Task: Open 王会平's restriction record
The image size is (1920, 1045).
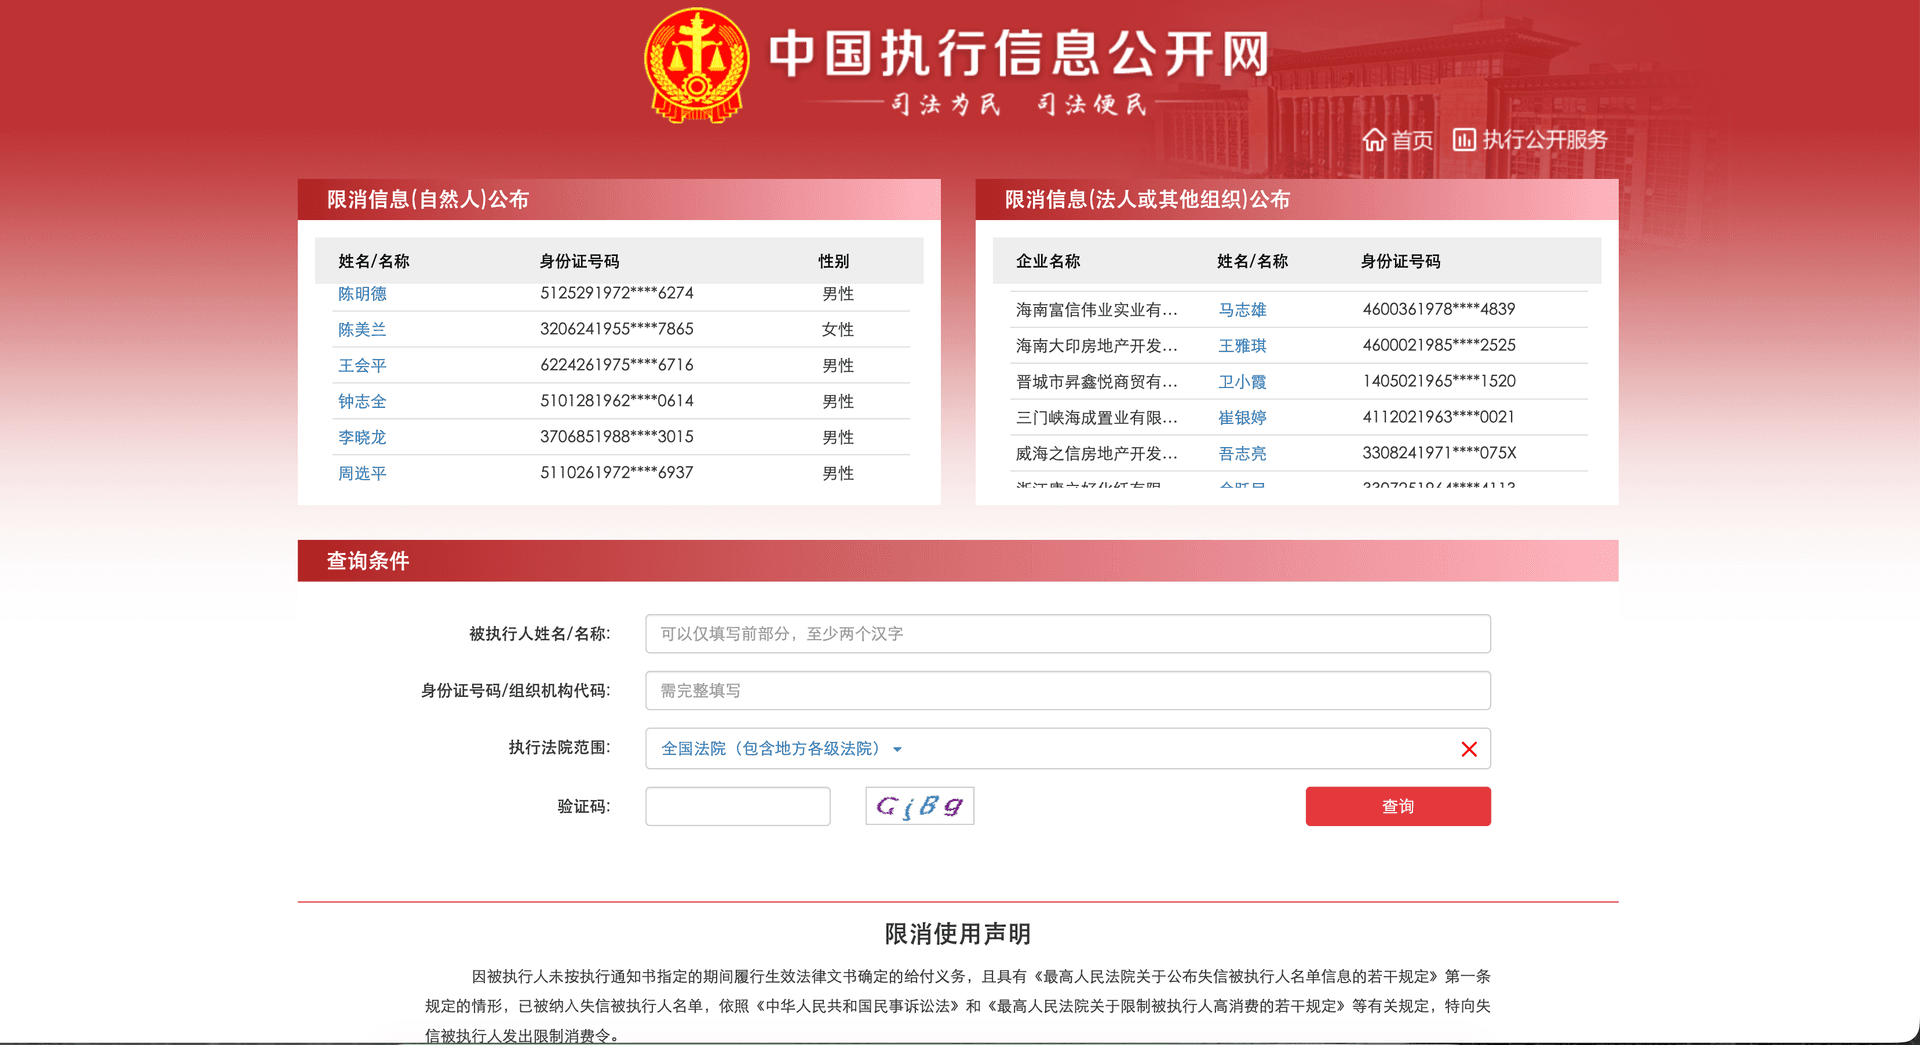Action: point(361,365)
